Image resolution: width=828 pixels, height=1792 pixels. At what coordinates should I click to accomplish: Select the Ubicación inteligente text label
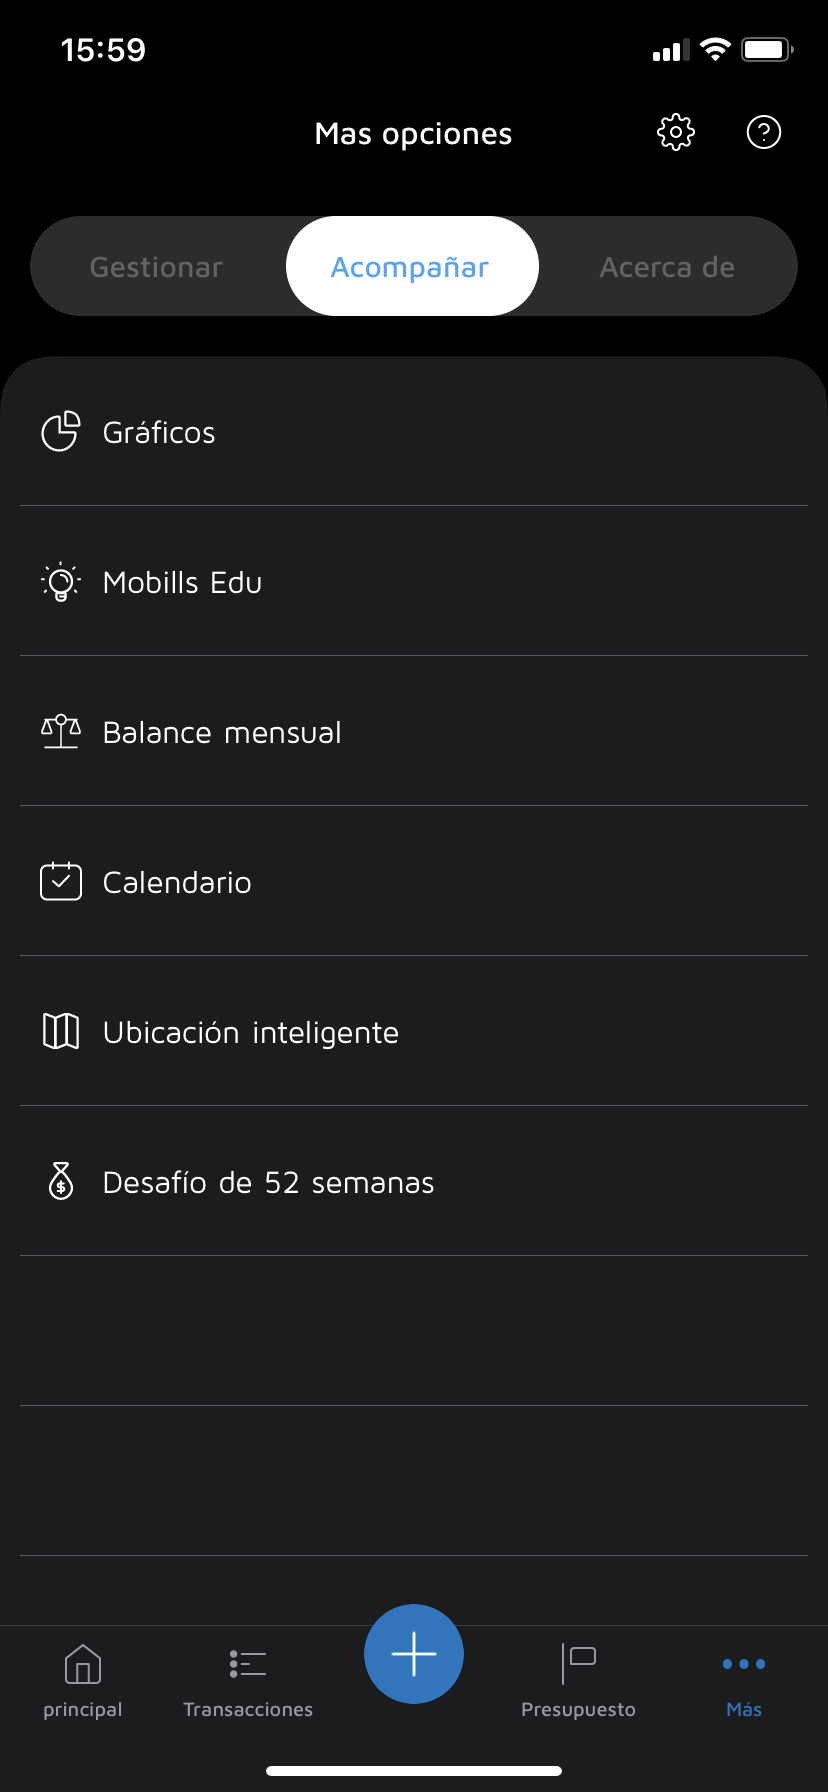250,1033
